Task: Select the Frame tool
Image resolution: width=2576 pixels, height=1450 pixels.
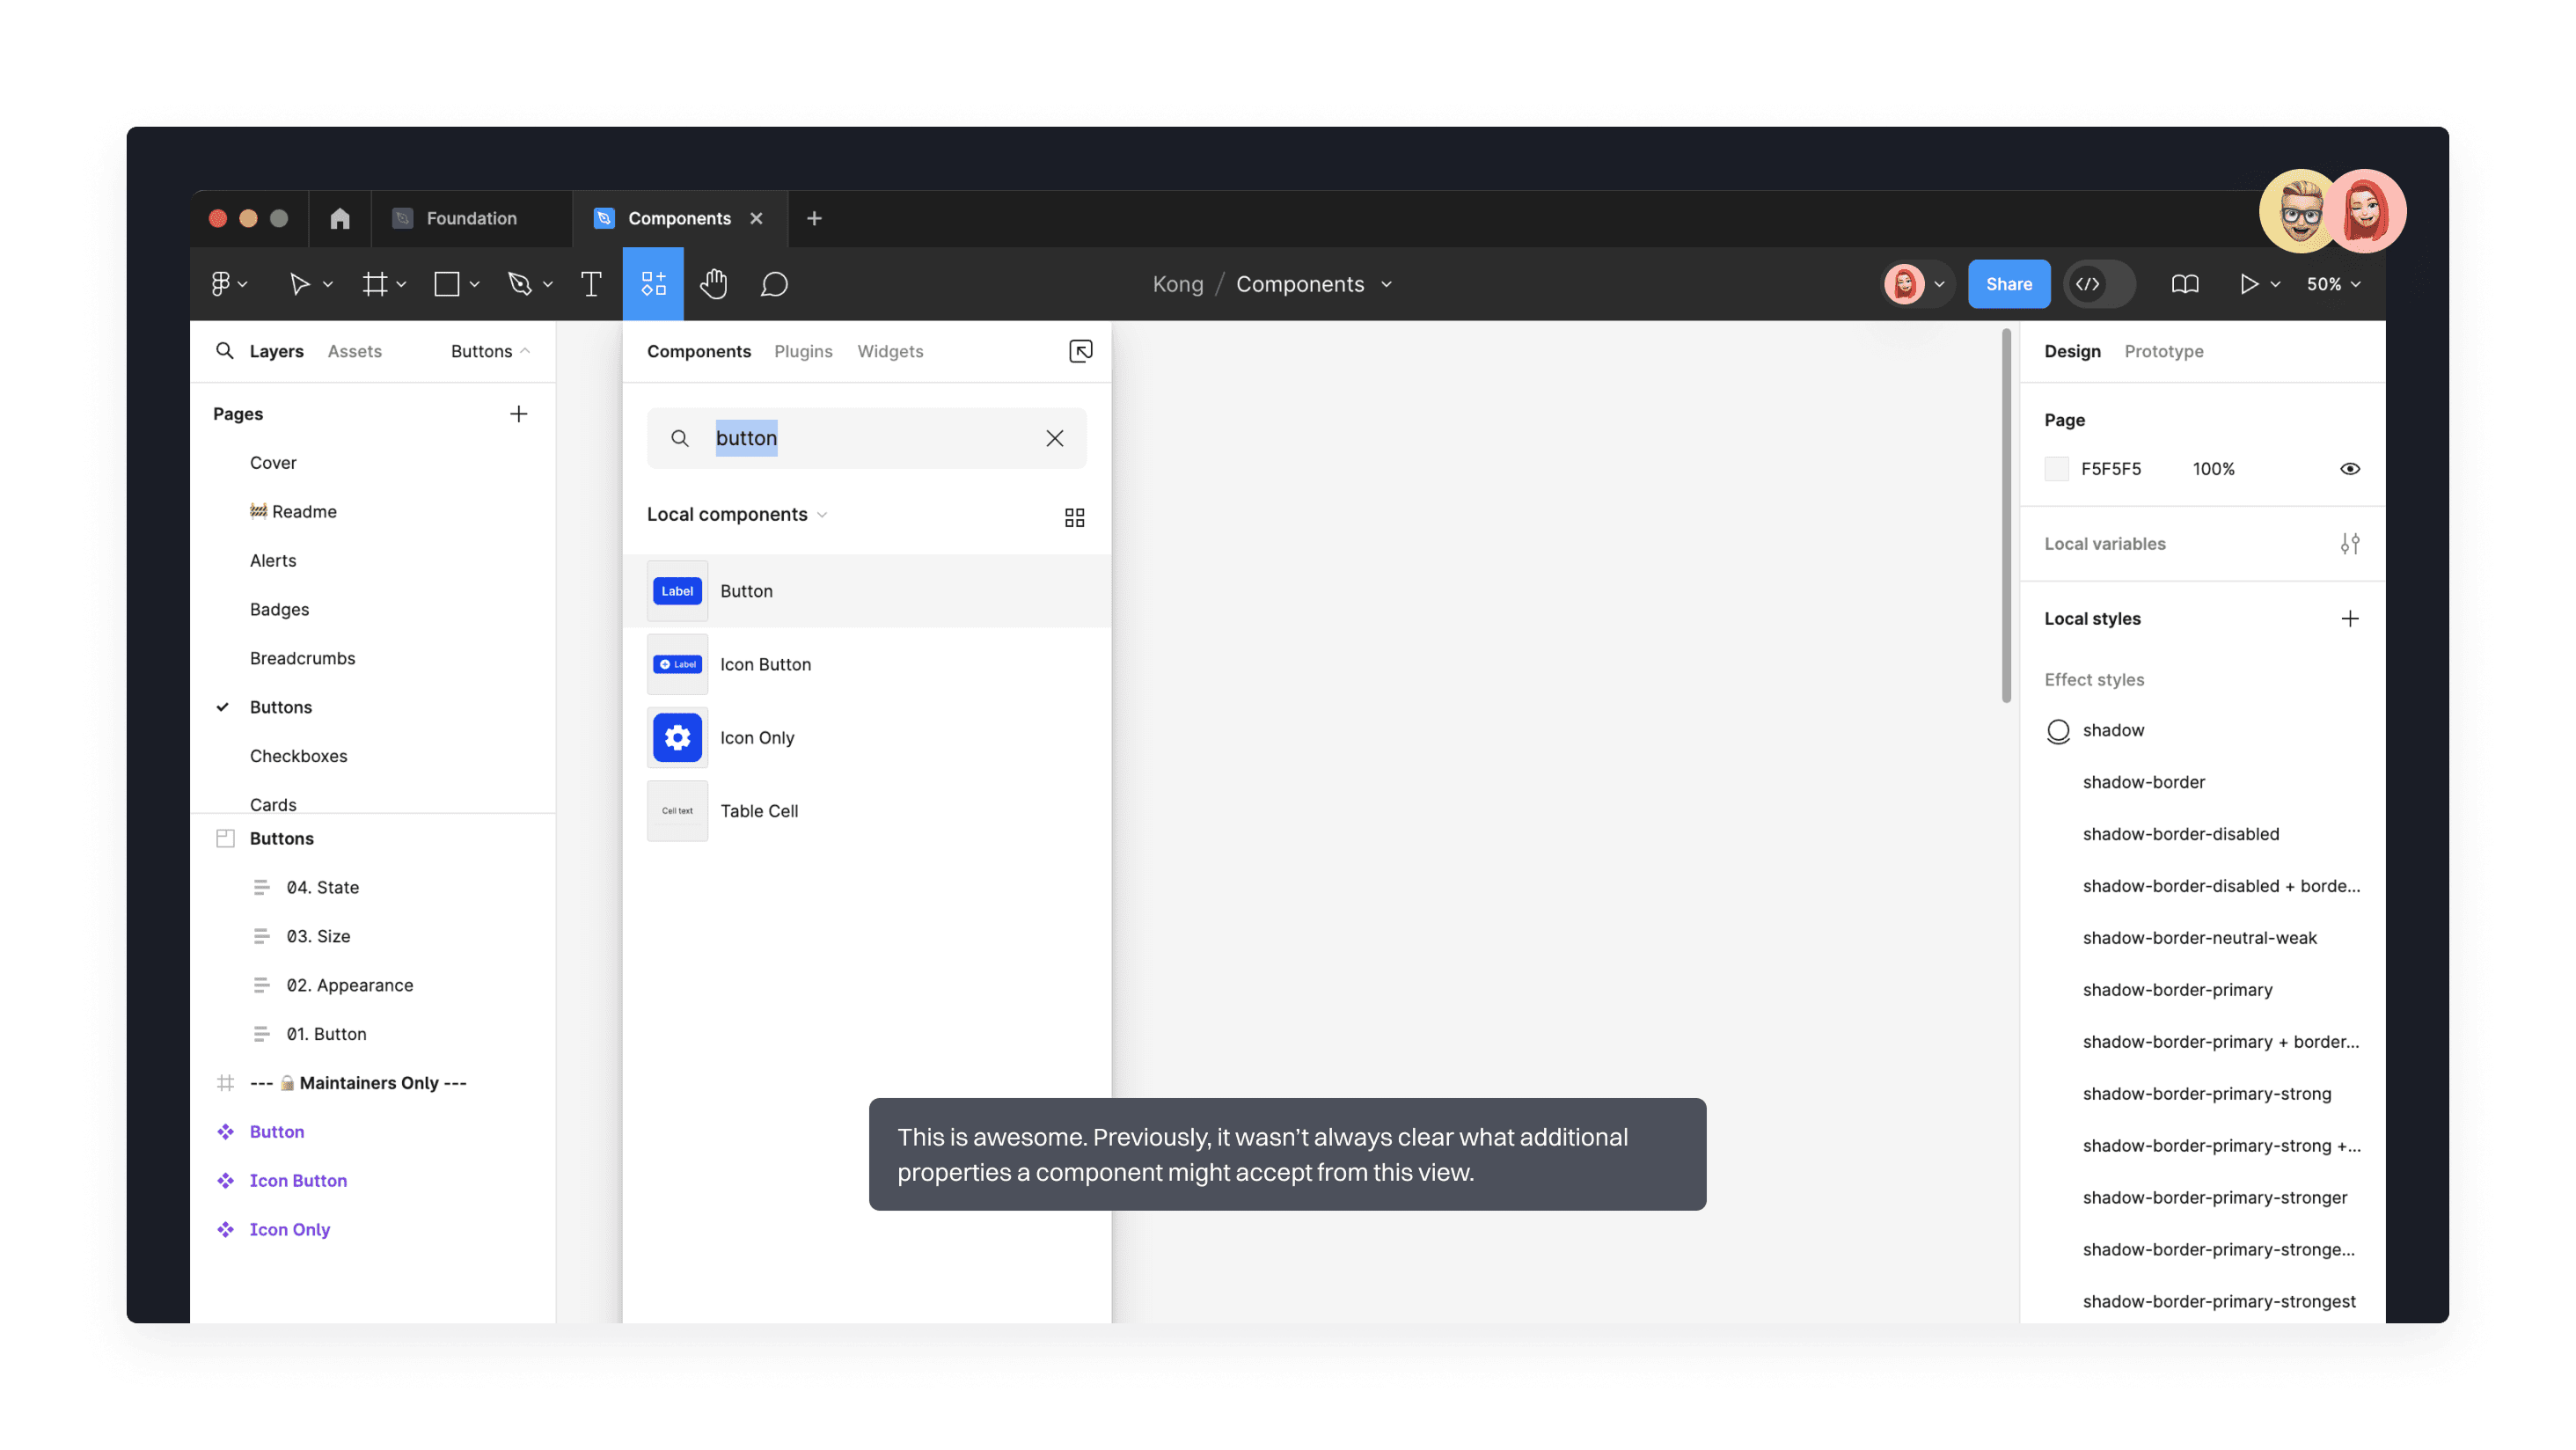Action: (377, 284)
